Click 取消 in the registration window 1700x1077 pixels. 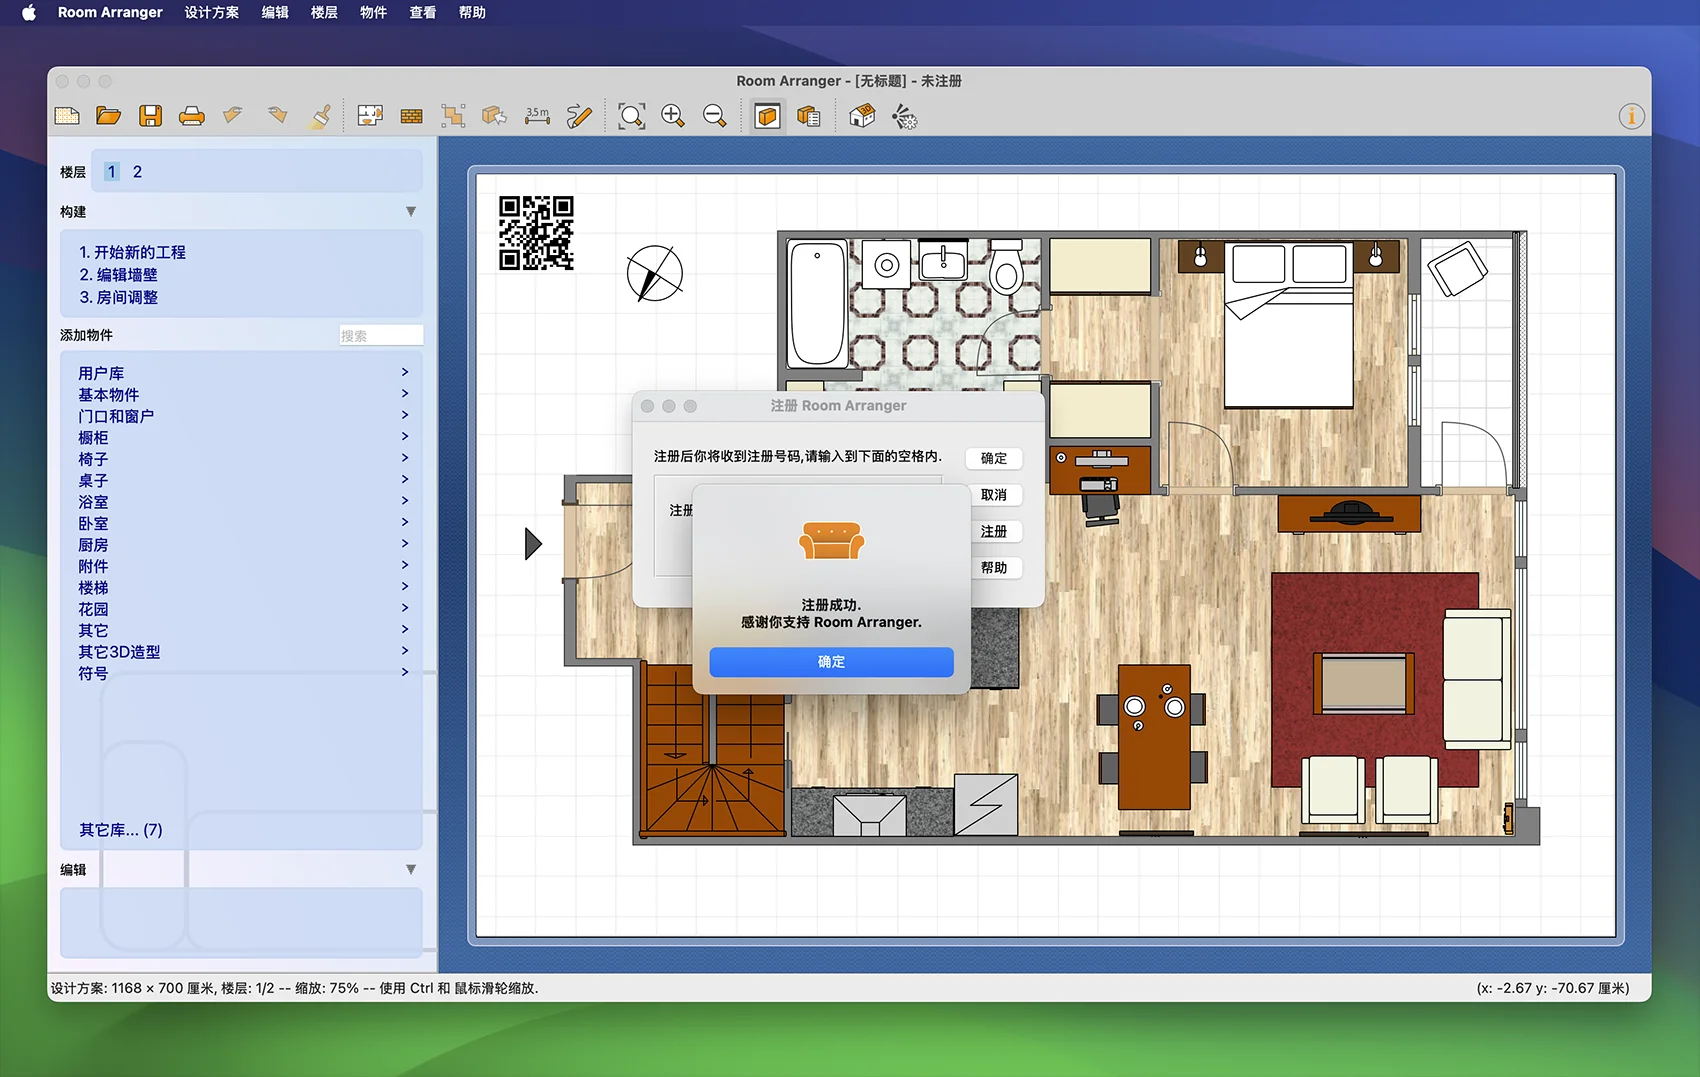pyautogui.click(x=994, y=495)
